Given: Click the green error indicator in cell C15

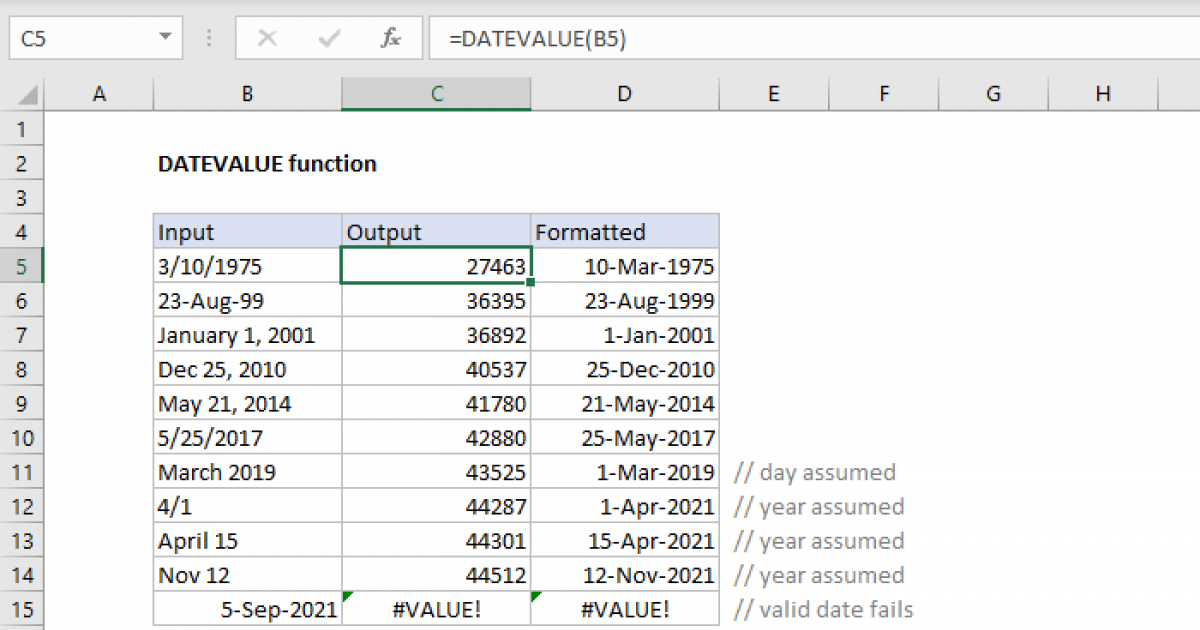Looking at the screenshot, I should [x=347, y=596].
